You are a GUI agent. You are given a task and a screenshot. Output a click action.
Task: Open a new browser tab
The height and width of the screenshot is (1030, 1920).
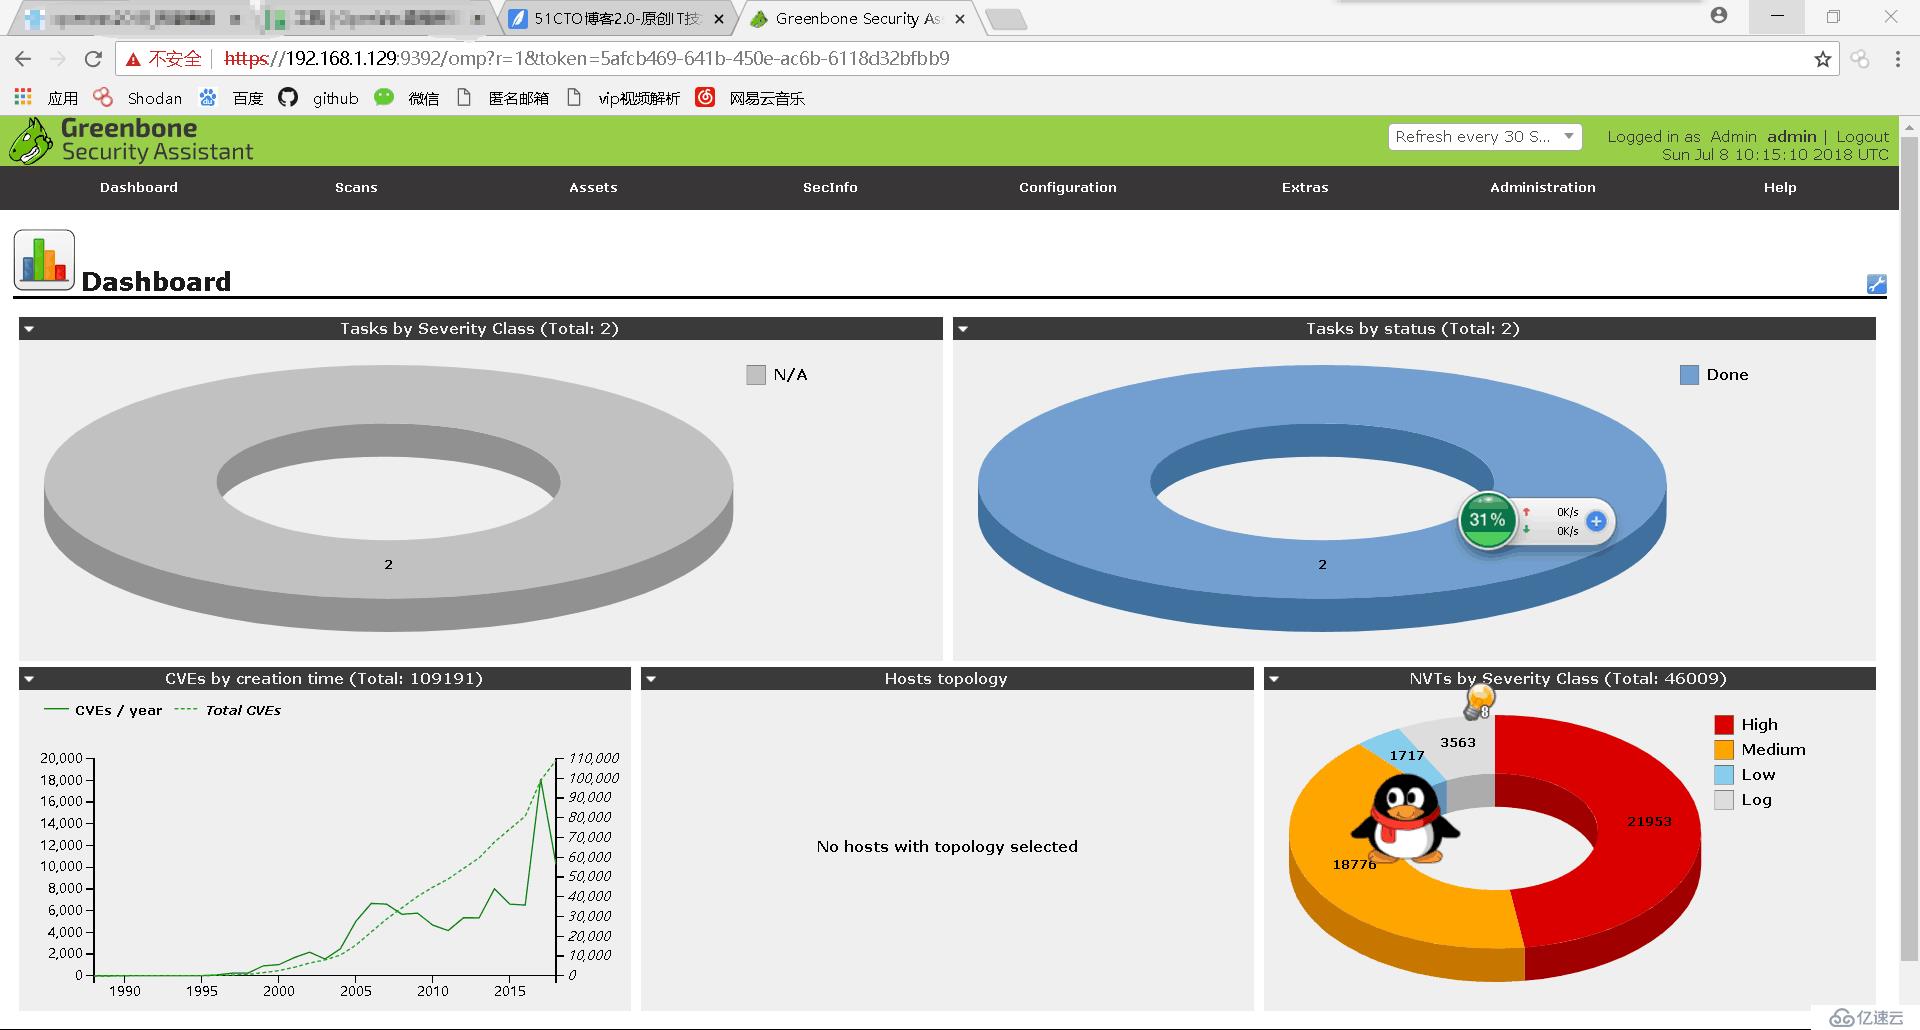[x=1006, y=19]
